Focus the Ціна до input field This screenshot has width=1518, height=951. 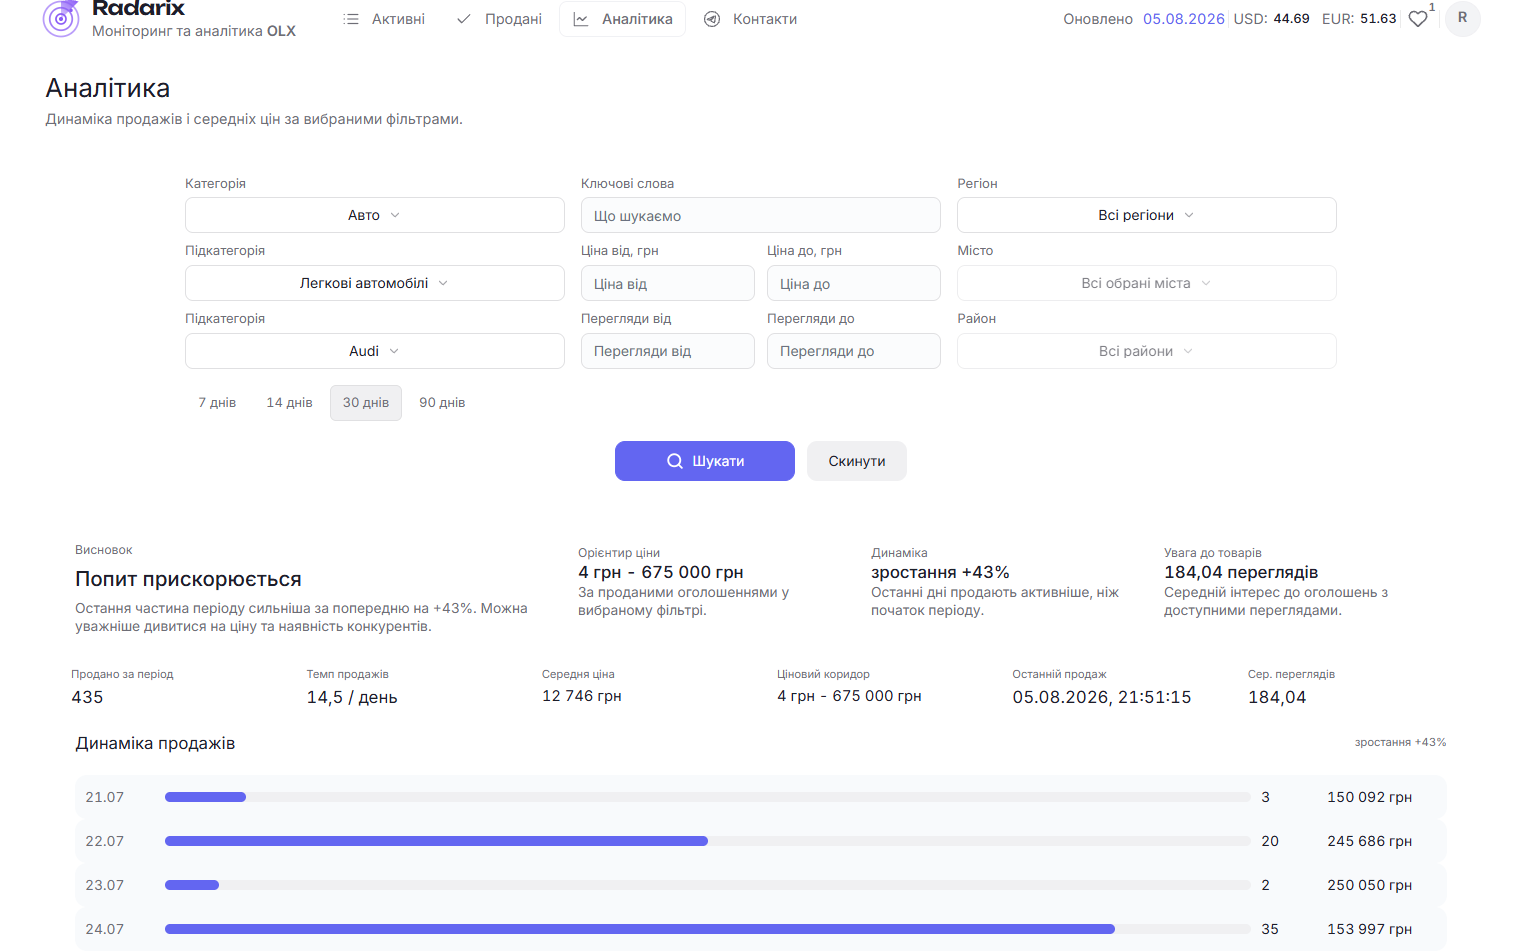click(854, 283)
